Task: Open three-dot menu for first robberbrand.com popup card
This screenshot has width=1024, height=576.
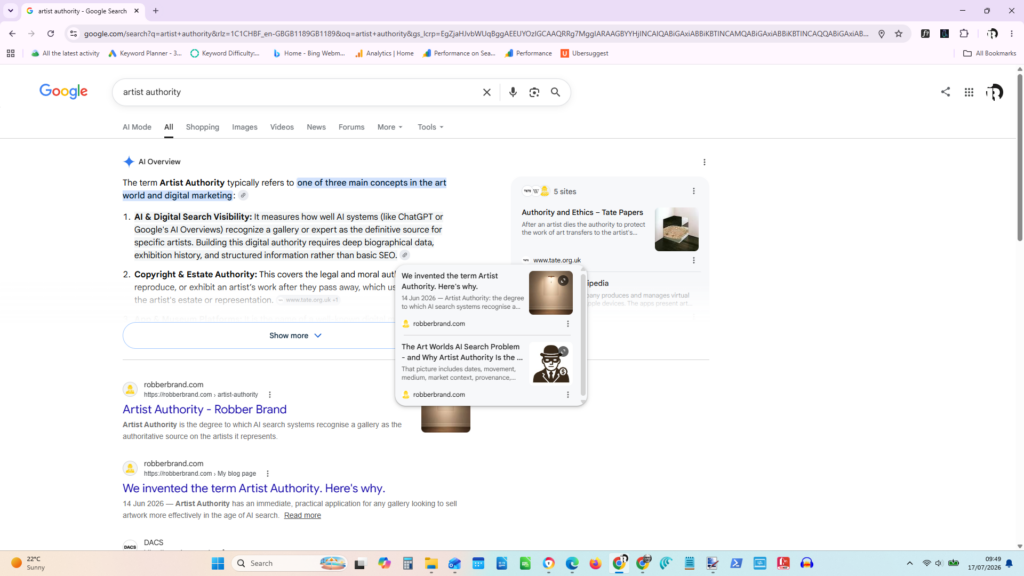Action: click(x=568, y=323)
